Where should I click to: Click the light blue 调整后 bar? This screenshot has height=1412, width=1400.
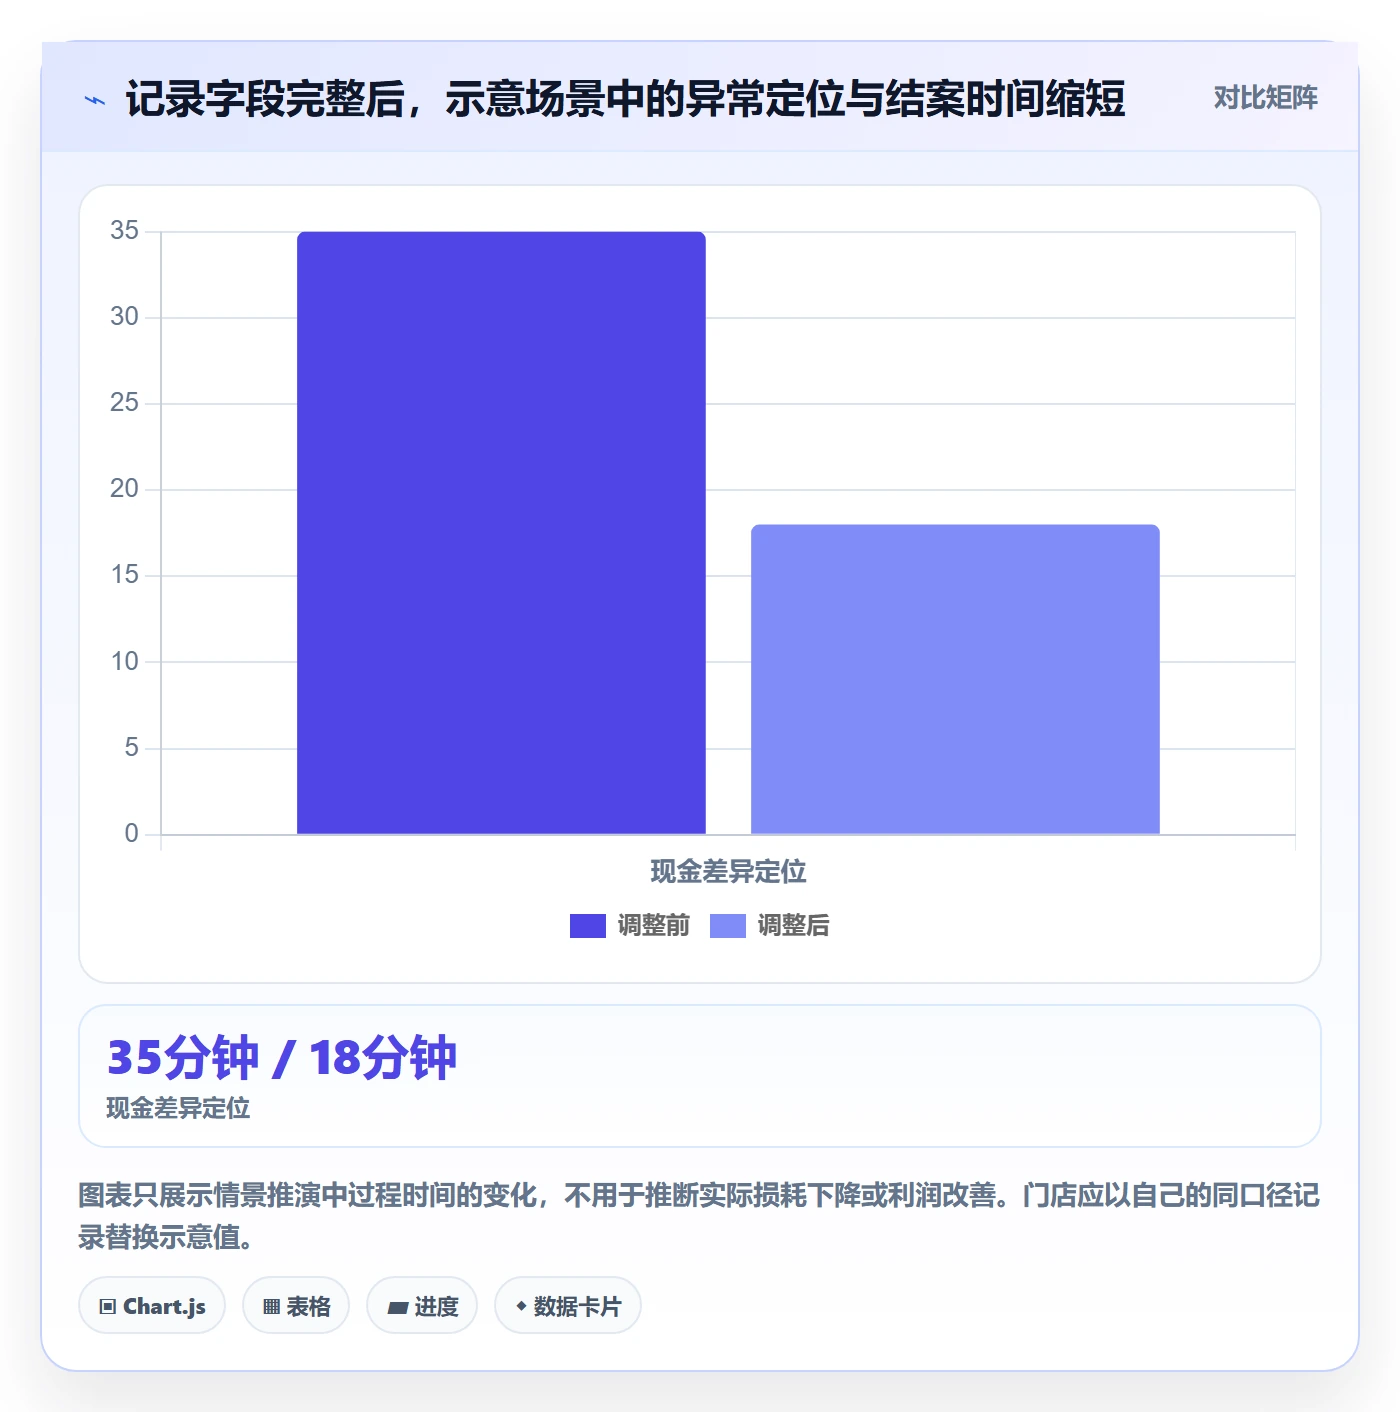coord(955,679)
